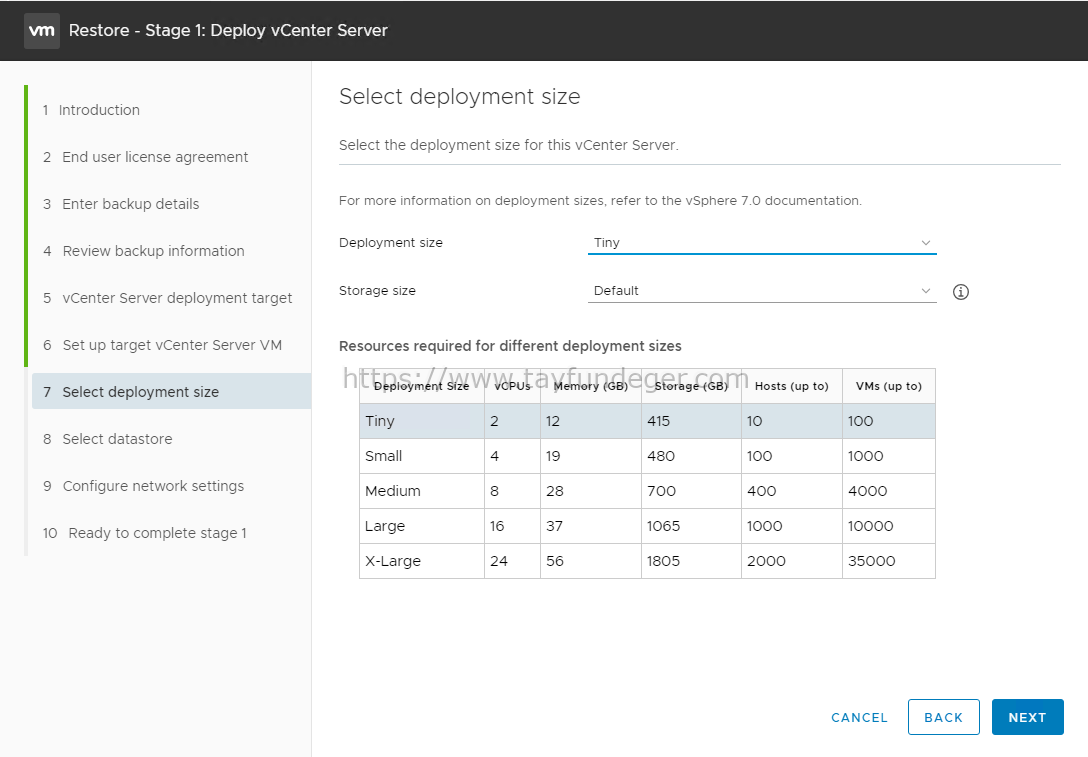Screen dimensions: 1088x757
Task: Click the NEXT button
Action: (1027, 717)
